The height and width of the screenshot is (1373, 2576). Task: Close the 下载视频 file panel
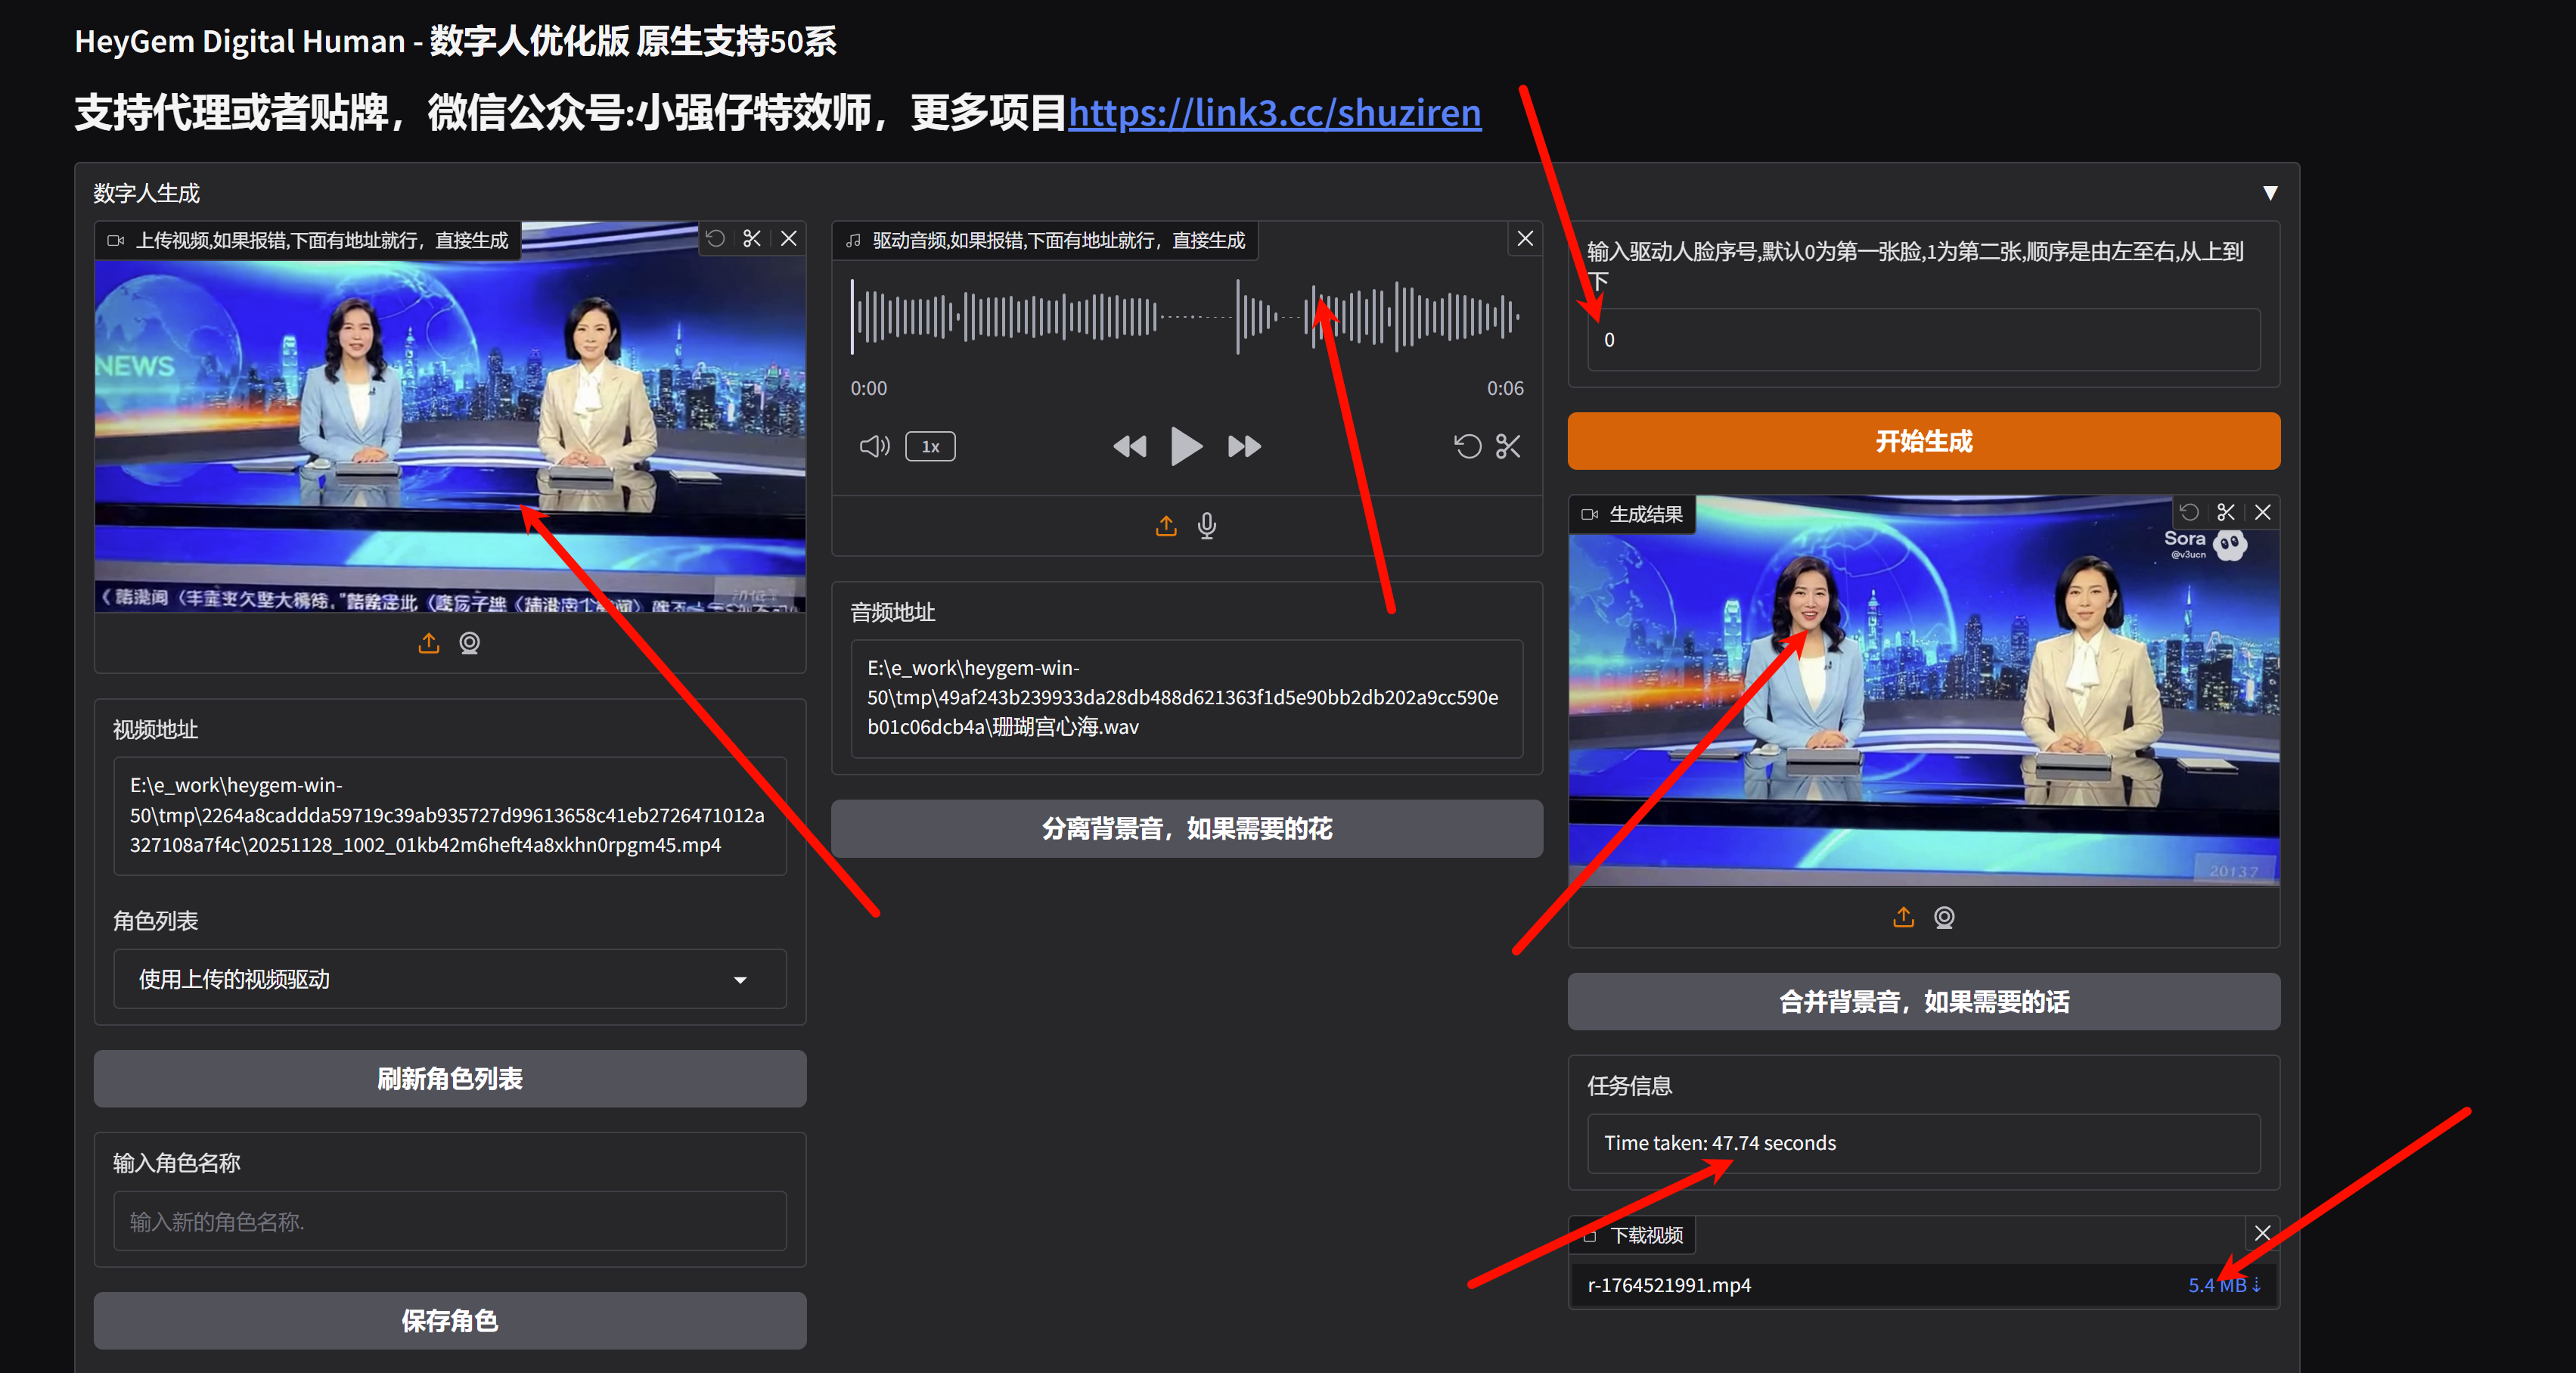coord(2262,1233)
